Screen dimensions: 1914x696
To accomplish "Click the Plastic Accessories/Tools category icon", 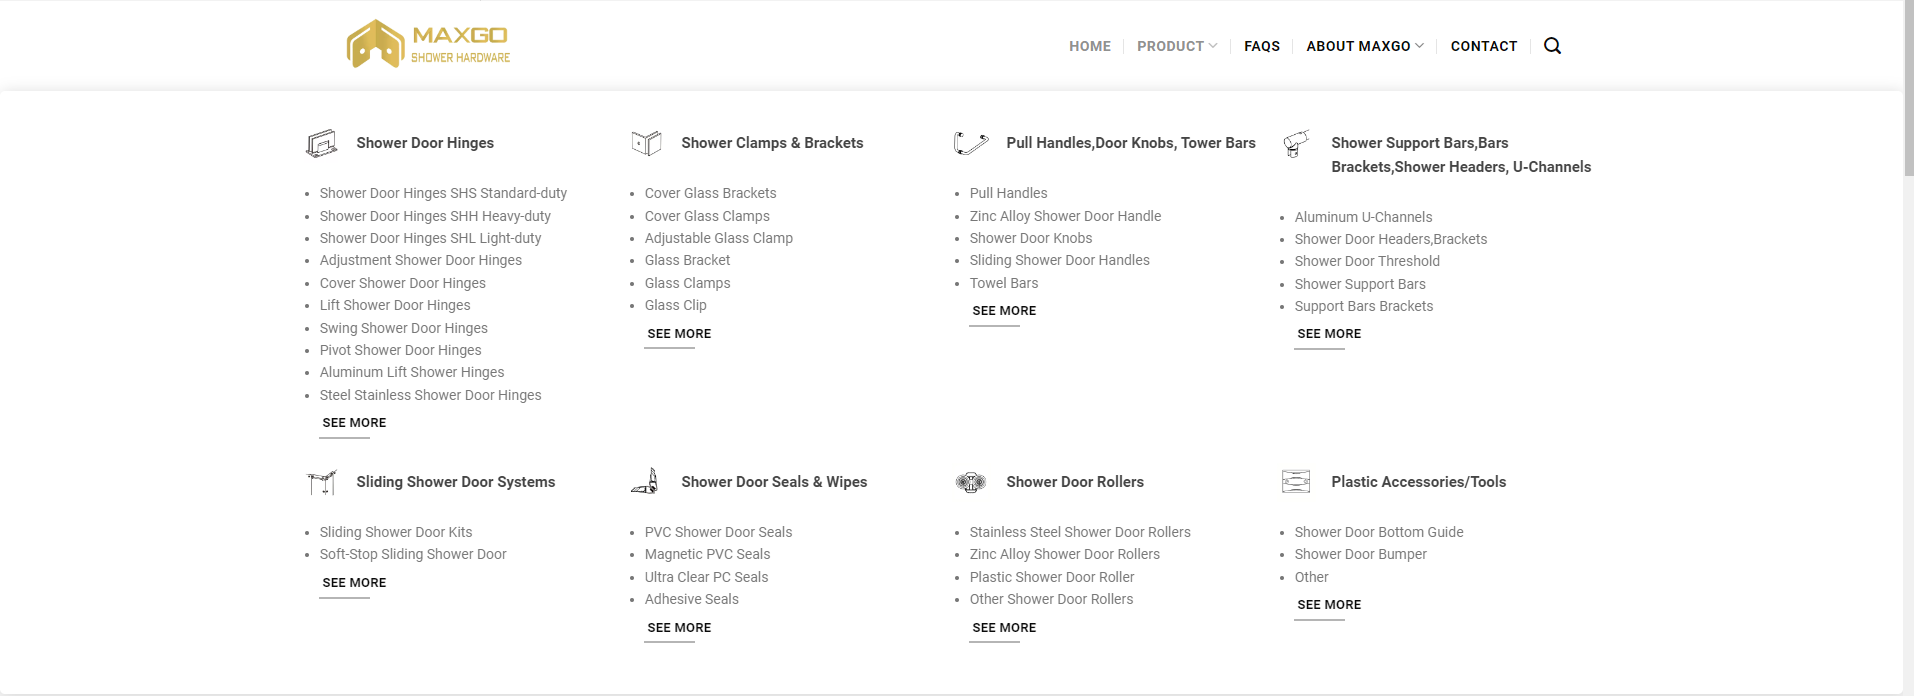I will click(x=1296, y=482).
